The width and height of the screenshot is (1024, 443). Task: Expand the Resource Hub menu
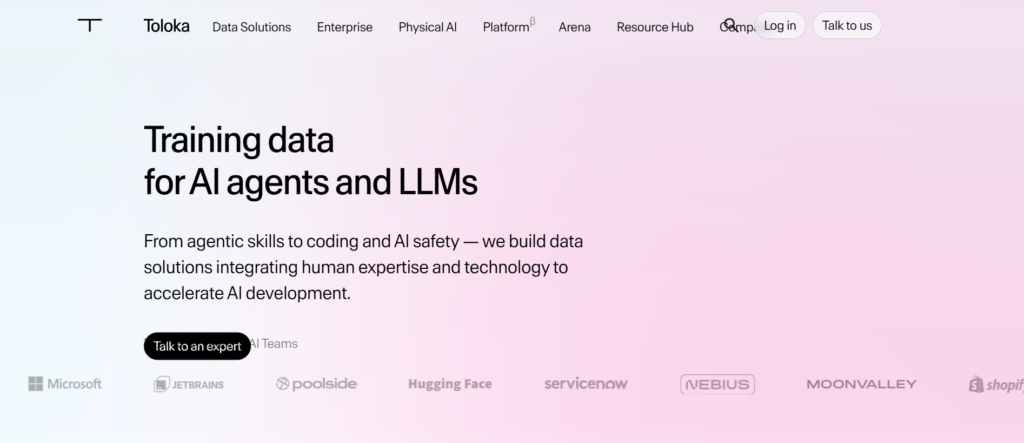[655, 27]
